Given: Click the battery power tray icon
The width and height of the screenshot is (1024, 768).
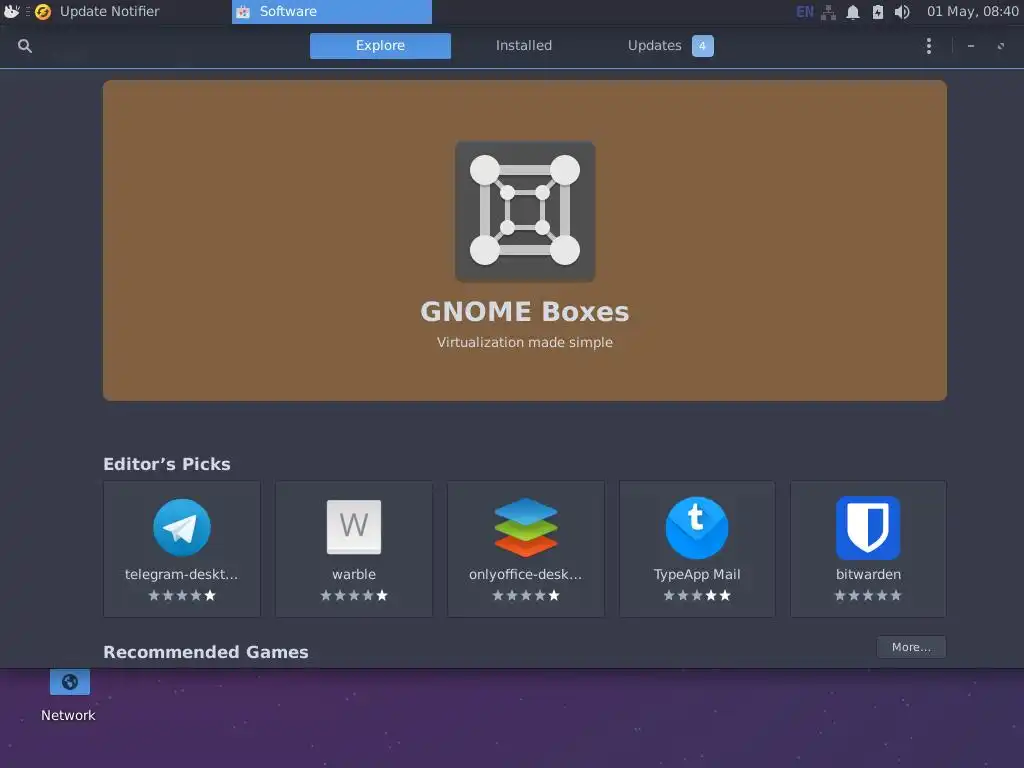Looking at the screenshot, I should pos(878,12).
